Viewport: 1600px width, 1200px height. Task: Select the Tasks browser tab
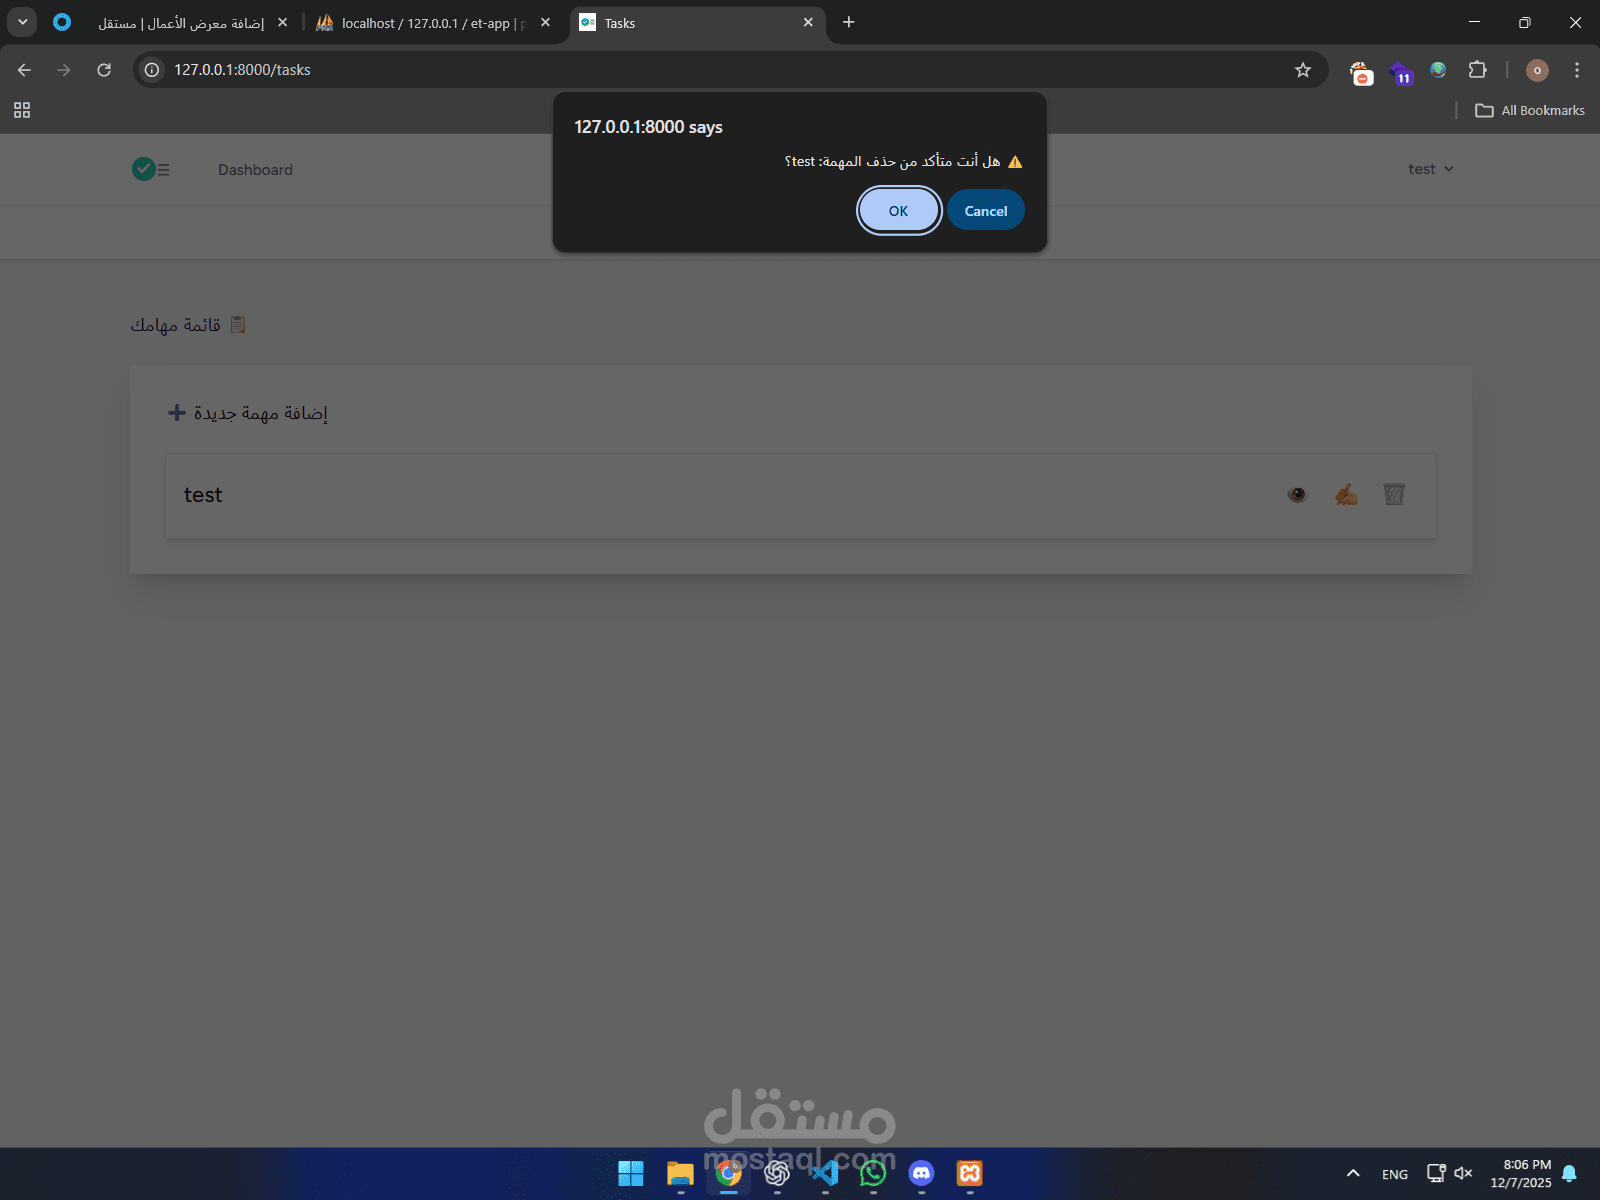click(x=697, y=23)
